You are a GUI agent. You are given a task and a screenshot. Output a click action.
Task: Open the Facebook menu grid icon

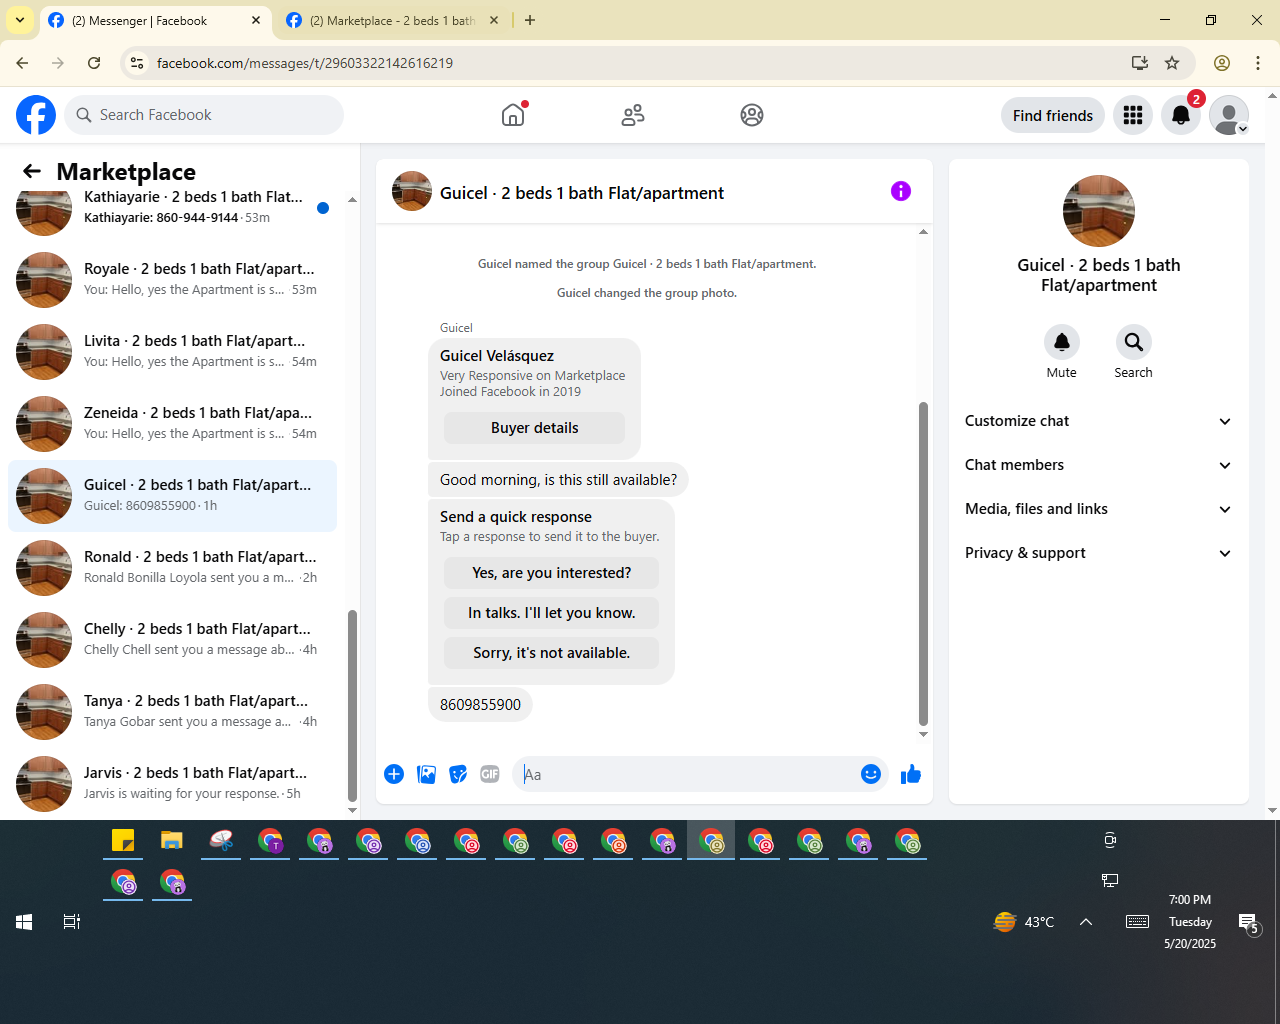pos(1133,115)
